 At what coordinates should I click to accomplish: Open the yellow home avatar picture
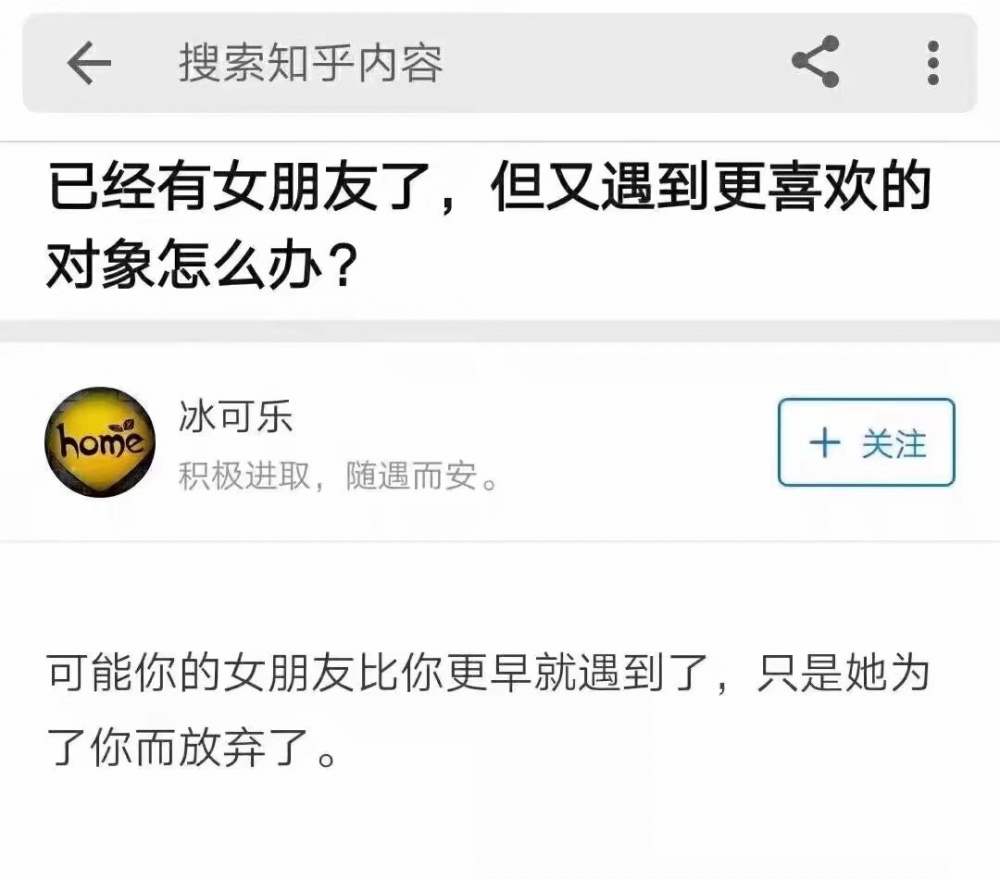[100, 442]
